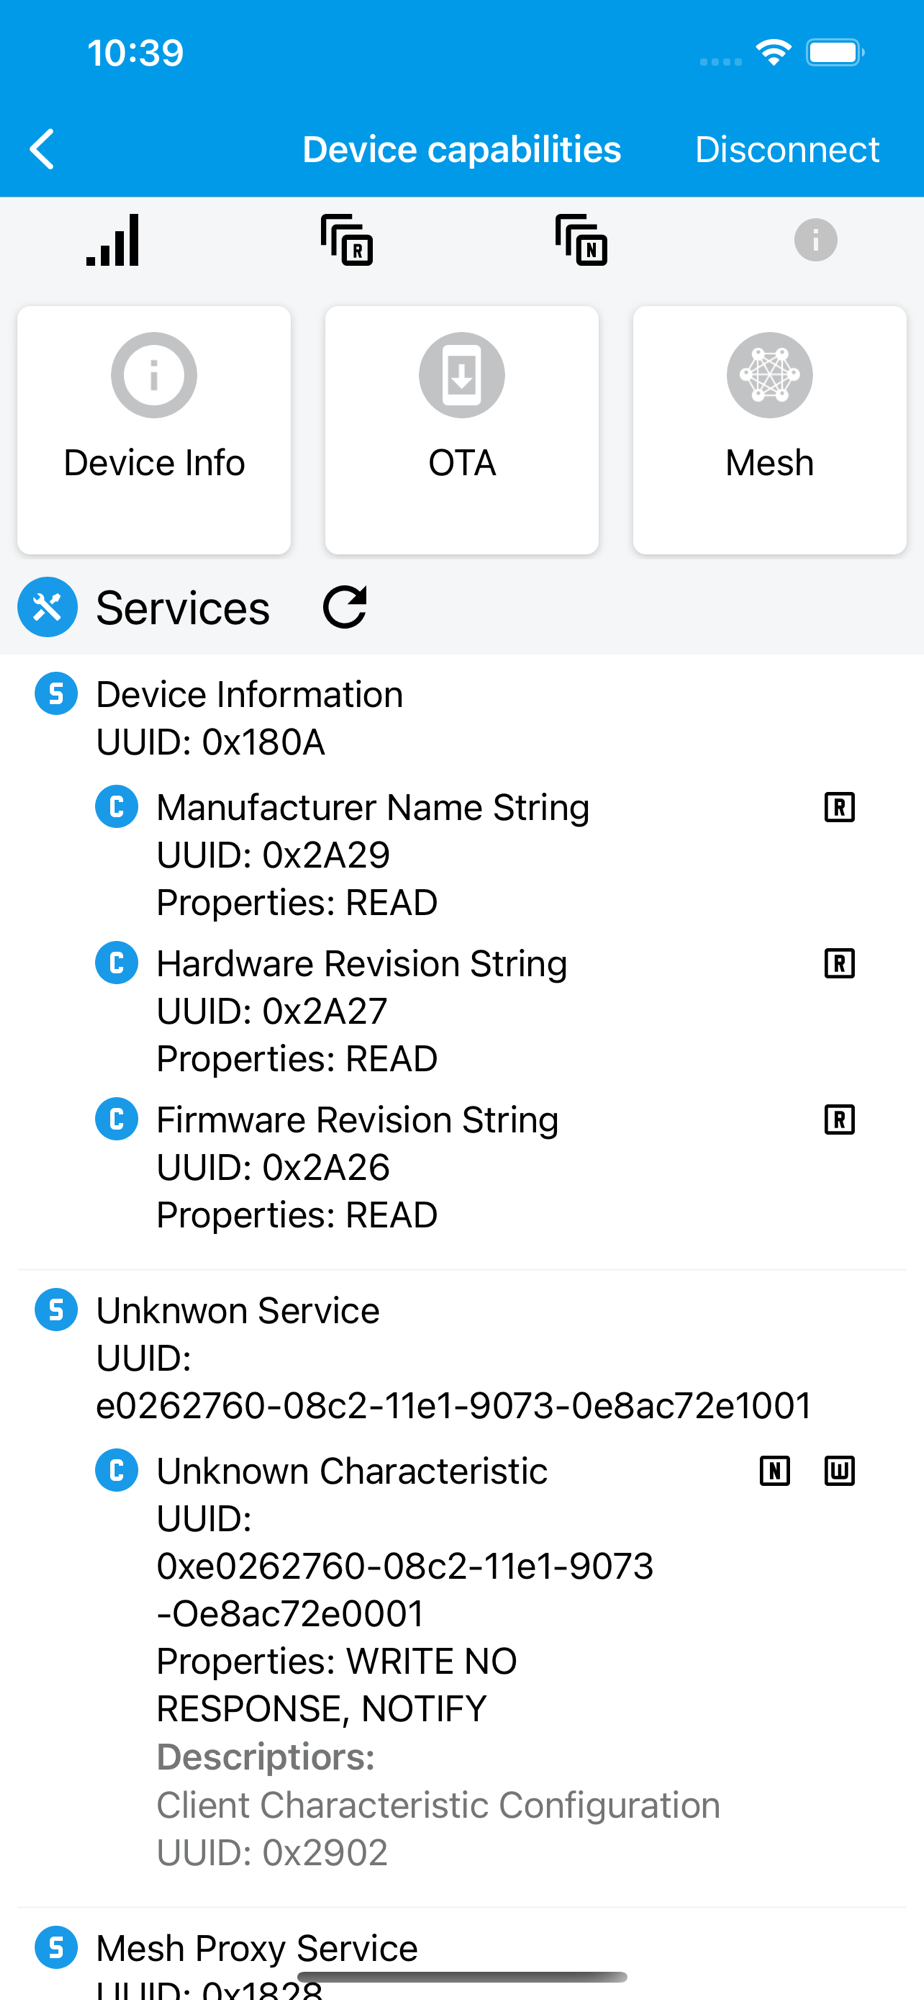Tap the battery status icon
924x2000 pixels.
click(836, 52)
